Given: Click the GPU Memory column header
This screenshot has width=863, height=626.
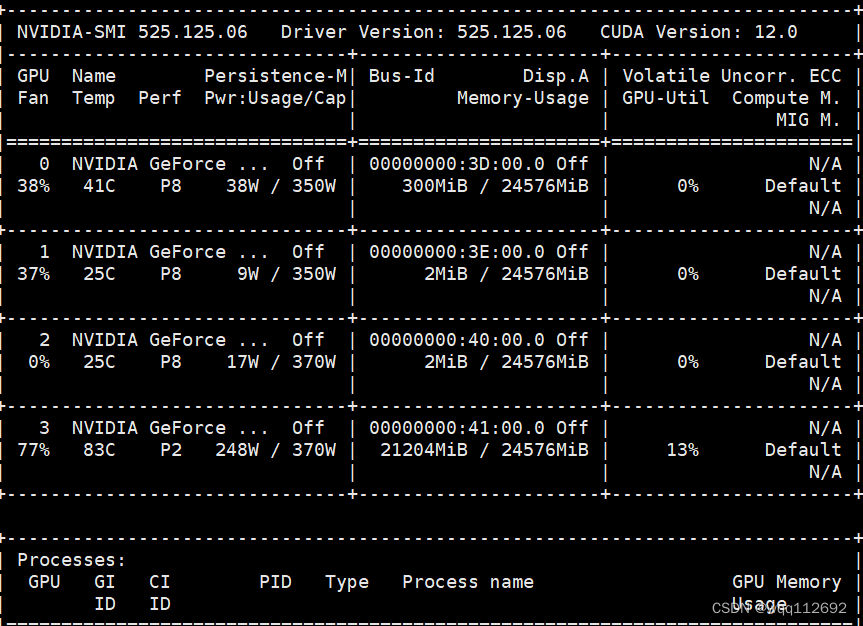Looking at the screenshot, I should pyautogui.click(x=786, y=583).
